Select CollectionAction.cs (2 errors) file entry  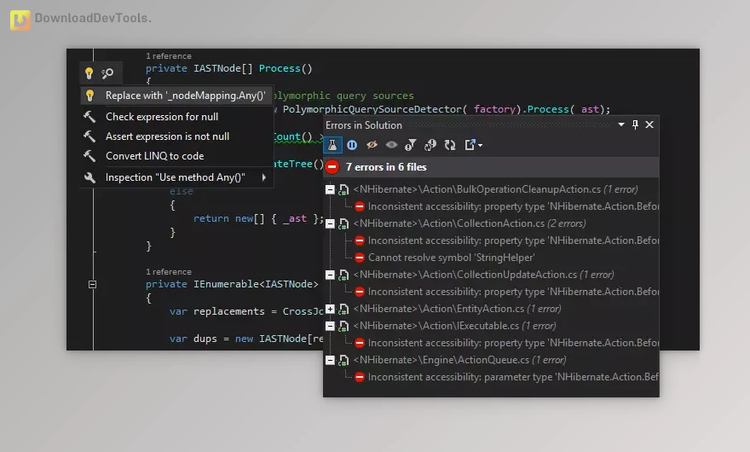(470, 223)
